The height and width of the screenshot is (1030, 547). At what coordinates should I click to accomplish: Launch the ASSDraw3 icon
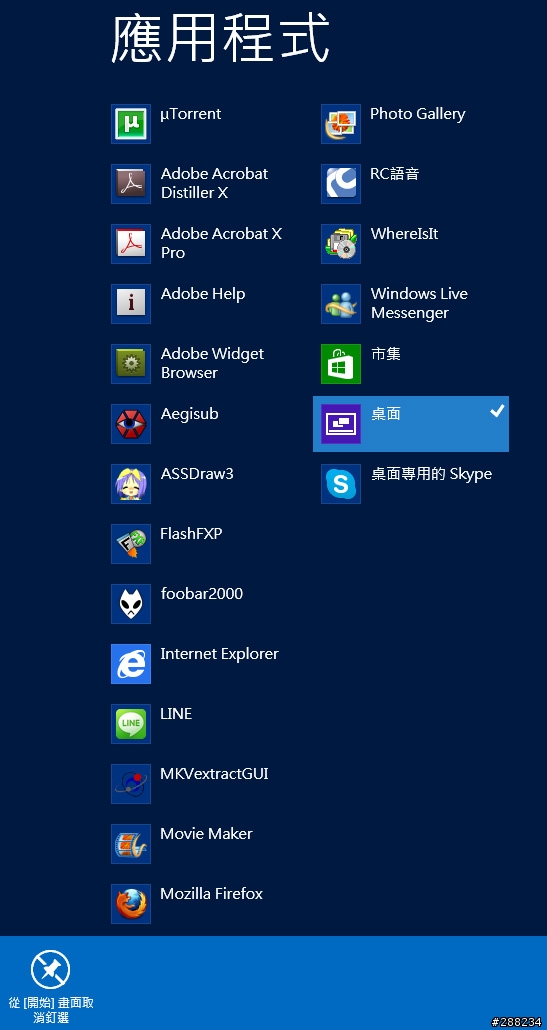pos(131,484)
